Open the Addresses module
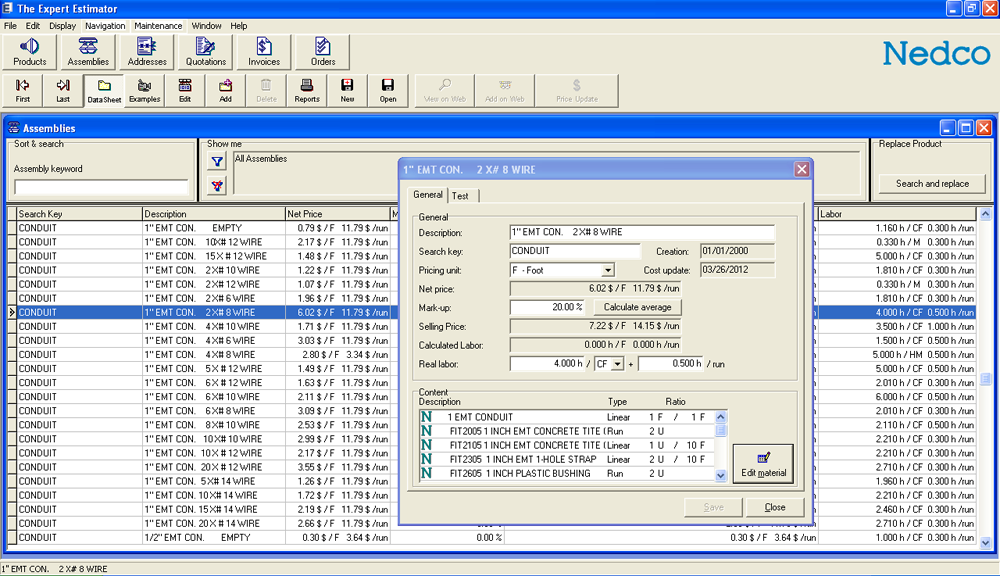This screenshot has width=1000, height=576. [147, 52]
